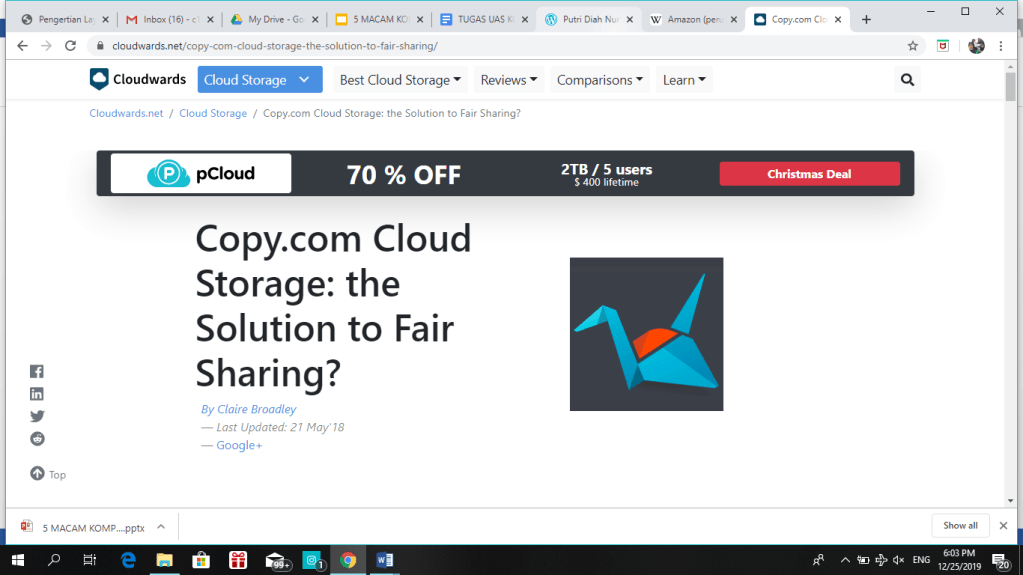The width and height of the screenshot is (1023, 575).
Task: Click Cloud Storage breadcrumb link
Action: pos(213,114)
